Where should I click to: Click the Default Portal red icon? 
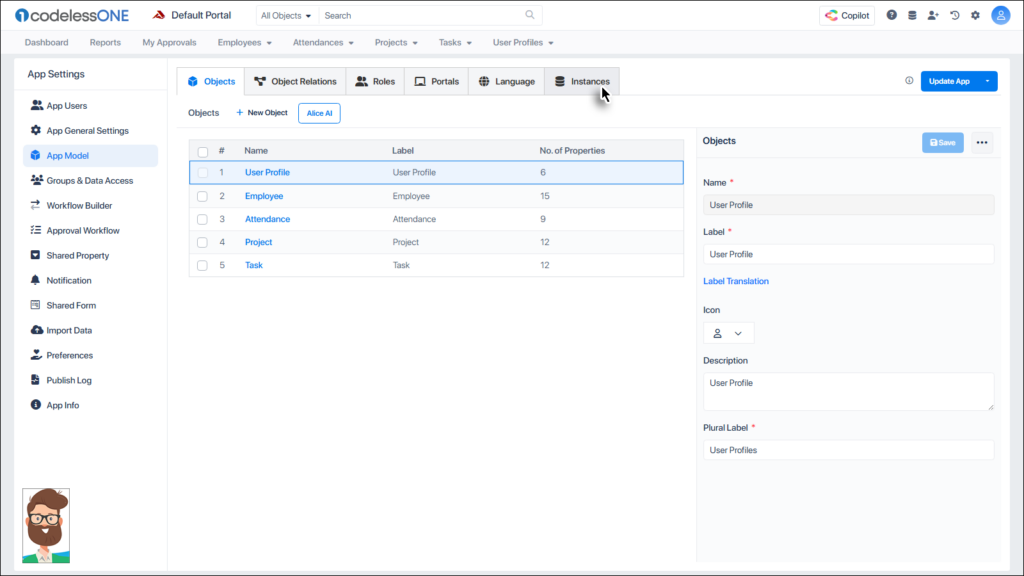tap(159, 15)
